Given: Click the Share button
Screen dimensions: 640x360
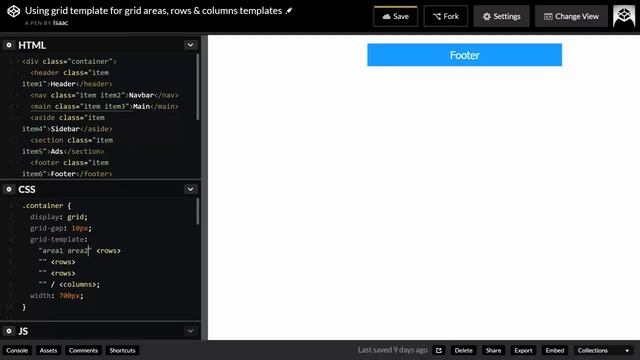Looking at the screenshot, I should tap(493, 350).
